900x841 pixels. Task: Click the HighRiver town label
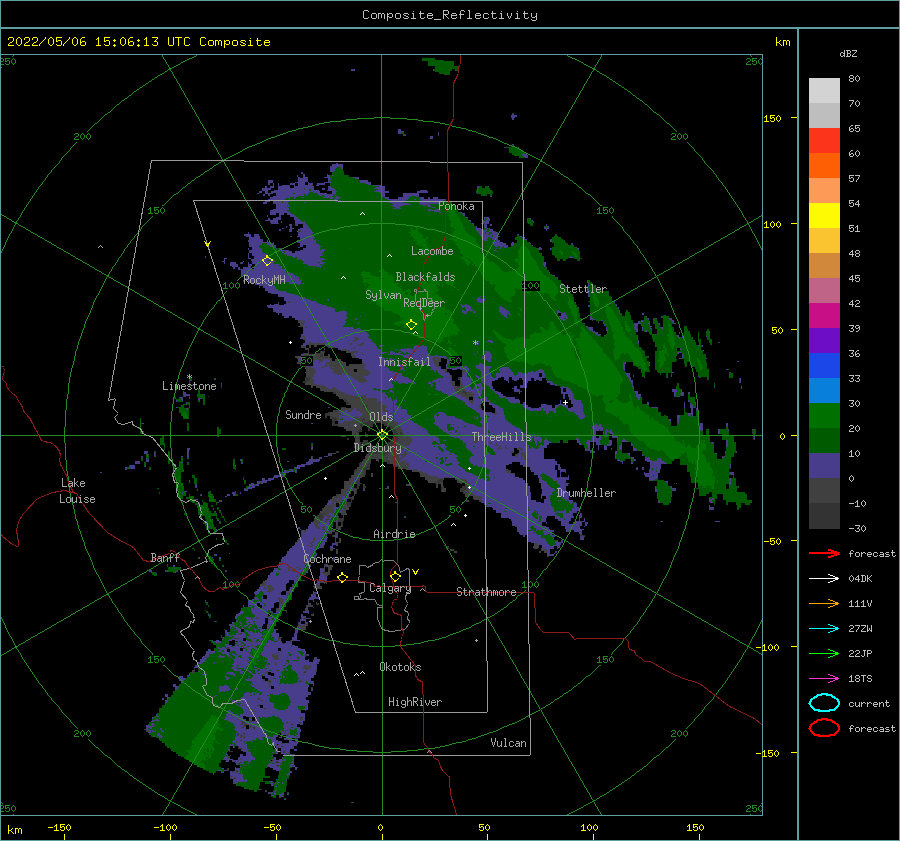(x=414, y=702)
